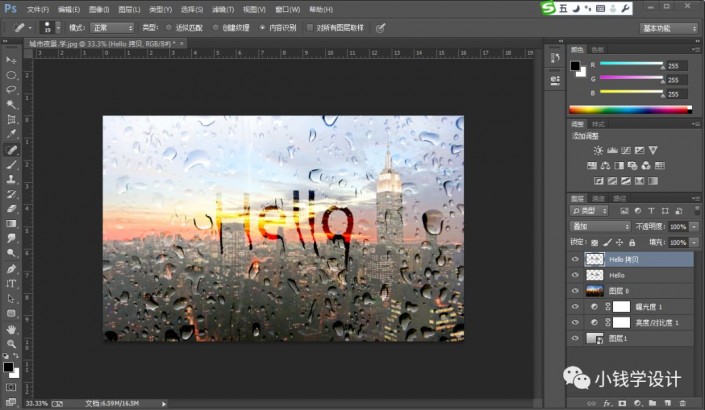The image size is (705, 410).
Task: Click the R channel slider
Action: (631, 64)
